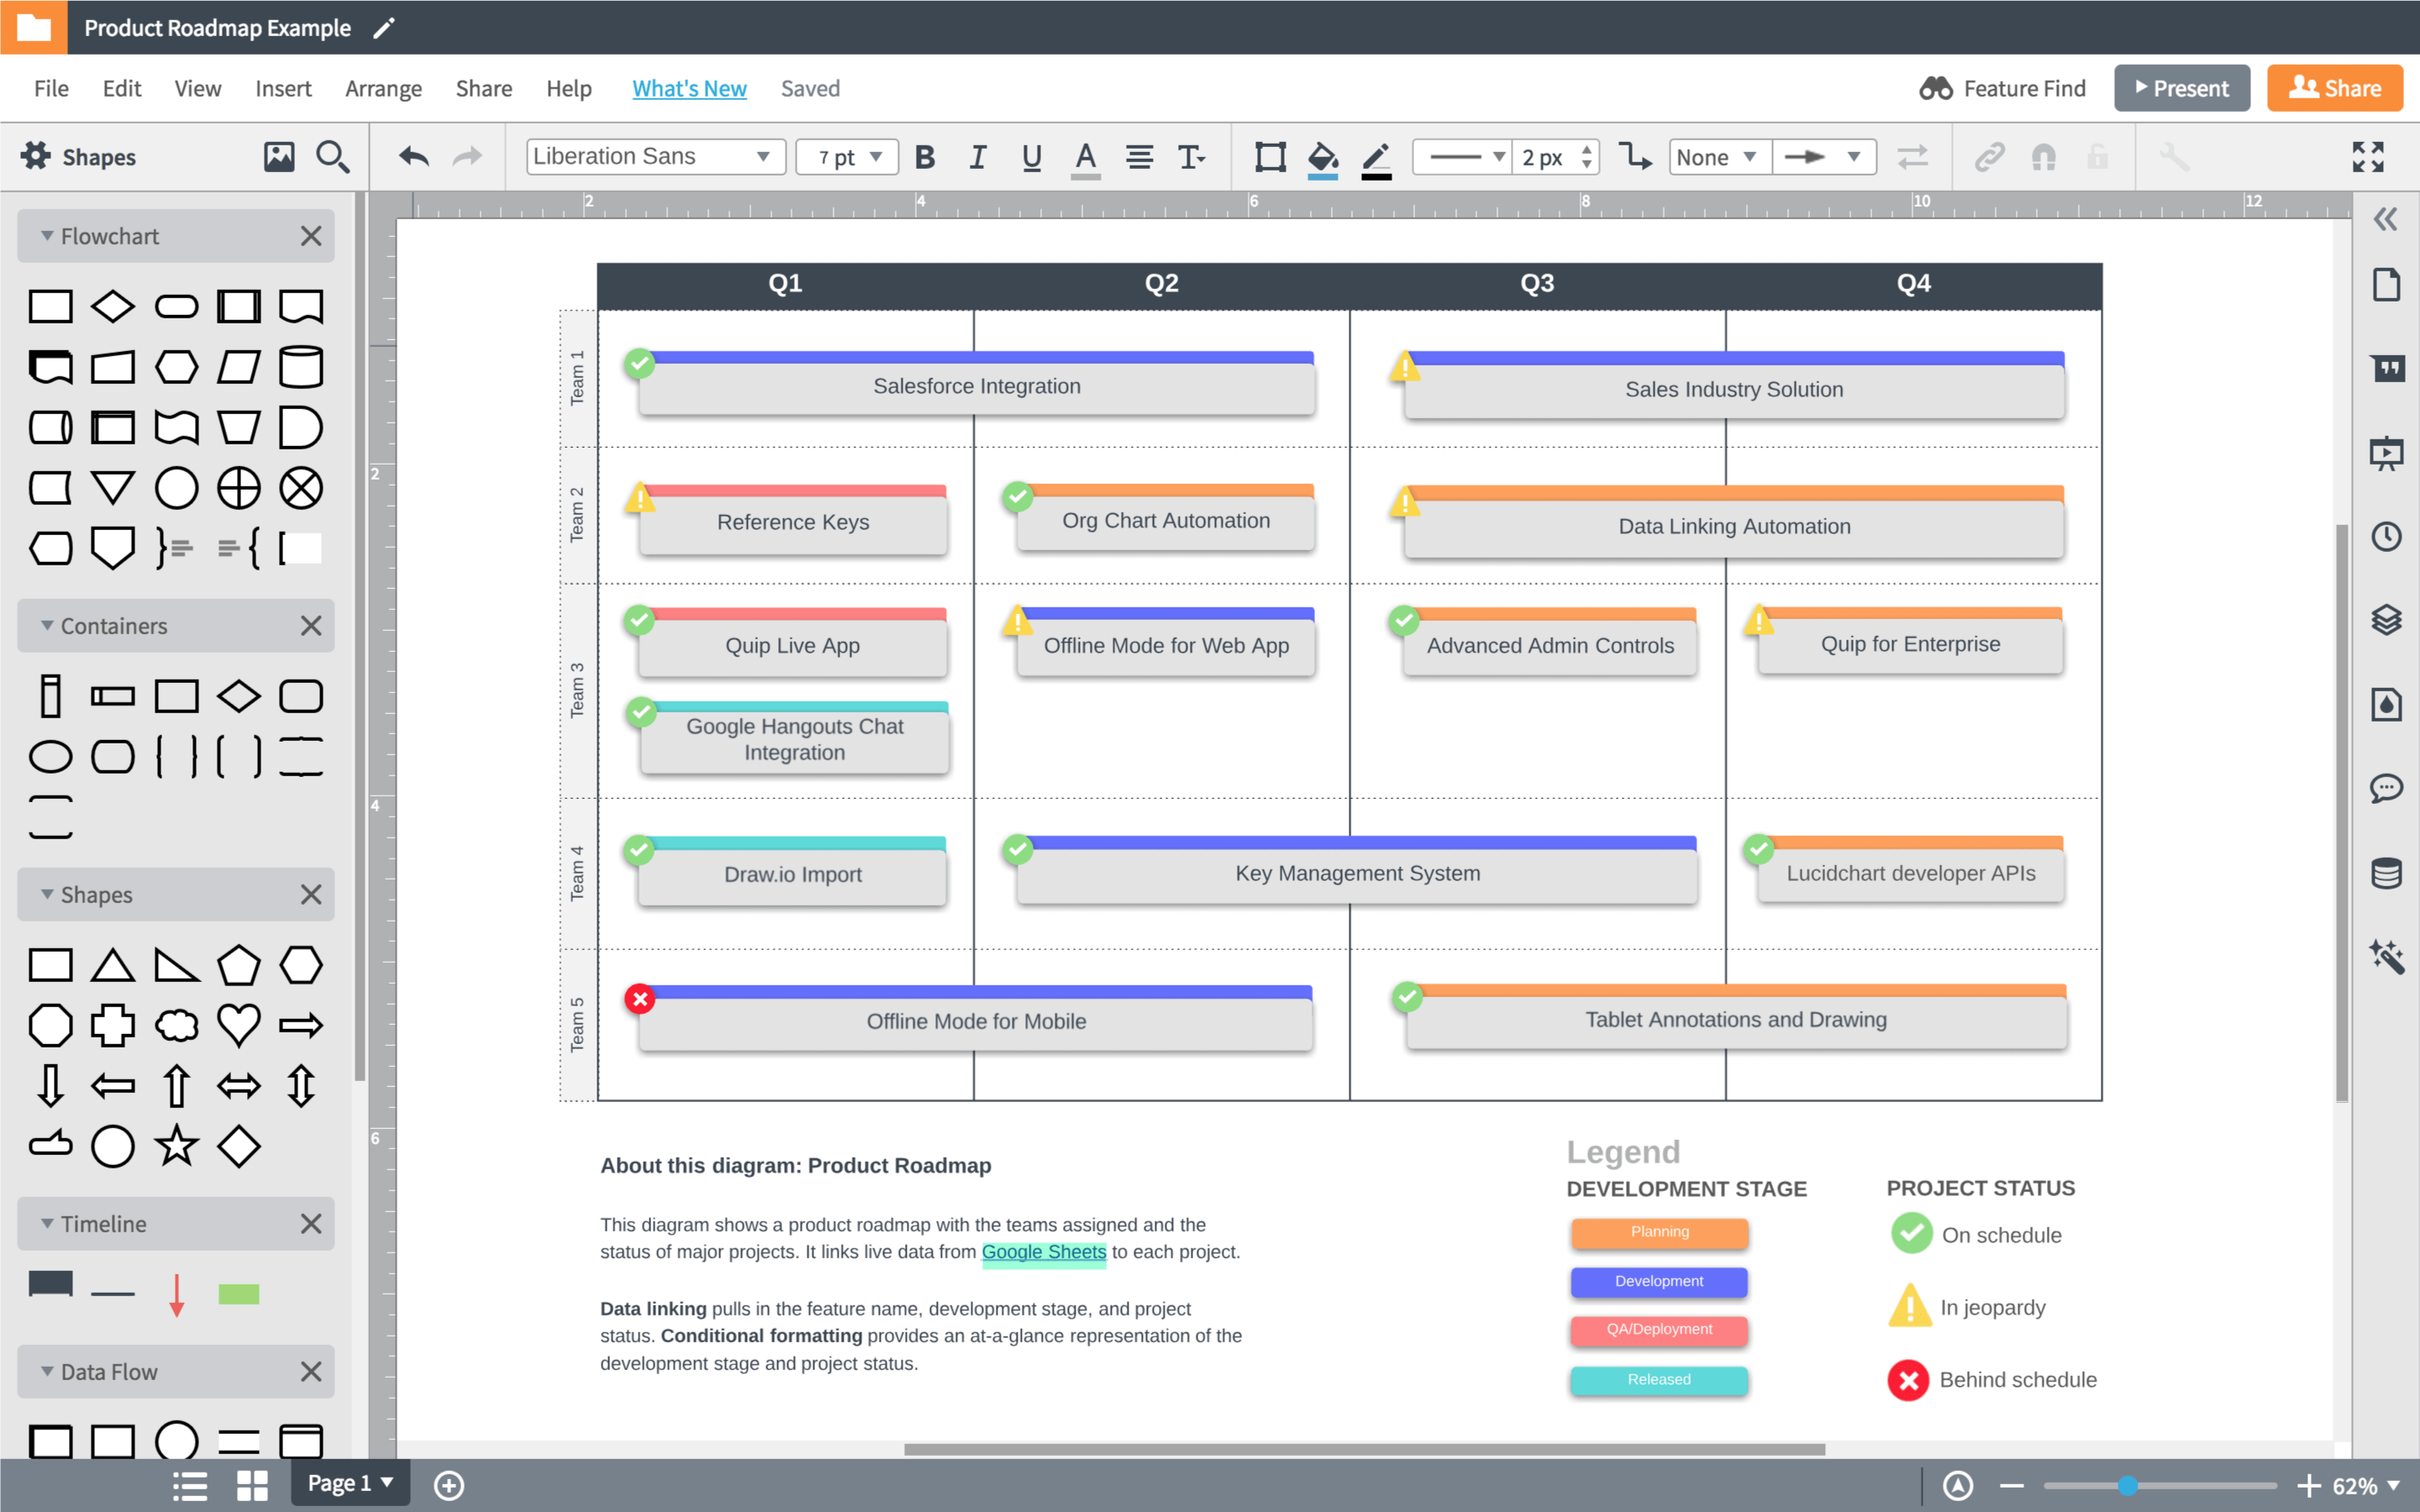Open the Comments speech bubble icon
This screenshot has width=2420, height=1512.
pos(2386,788)
